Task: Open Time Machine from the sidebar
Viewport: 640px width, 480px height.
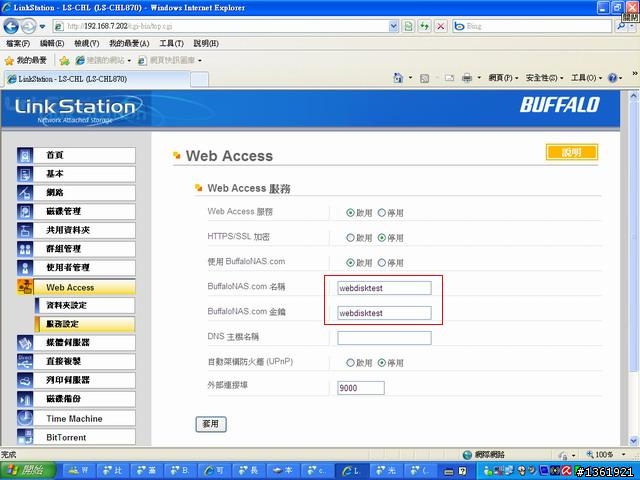Action: coord(76,418)
